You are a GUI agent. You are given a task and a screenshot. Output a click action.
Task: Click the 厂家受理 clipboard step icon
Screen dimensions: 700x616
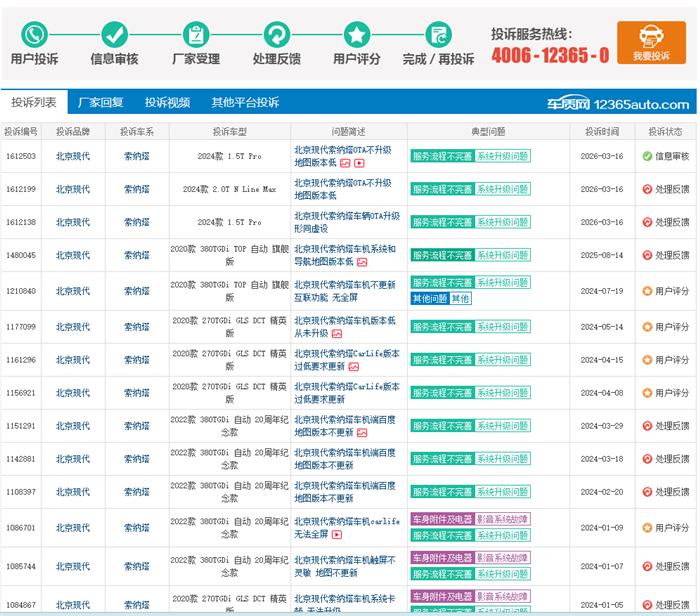click(196, 34)
